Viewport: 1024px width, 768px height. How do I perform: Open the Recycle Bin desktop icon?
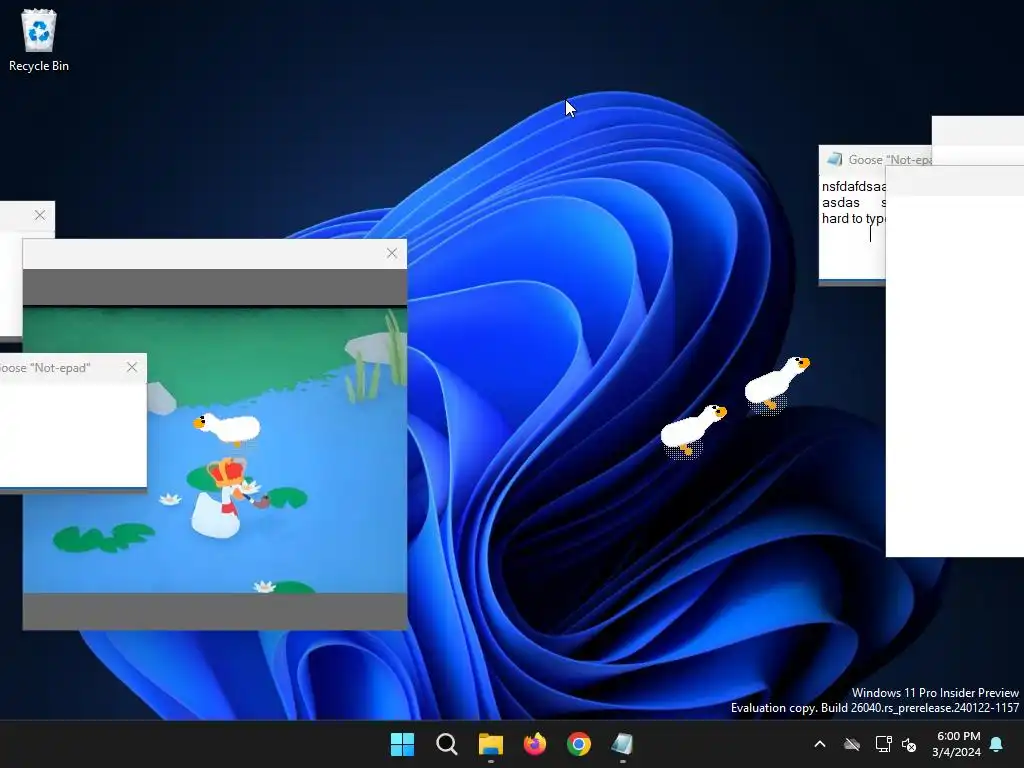(39, 40)
